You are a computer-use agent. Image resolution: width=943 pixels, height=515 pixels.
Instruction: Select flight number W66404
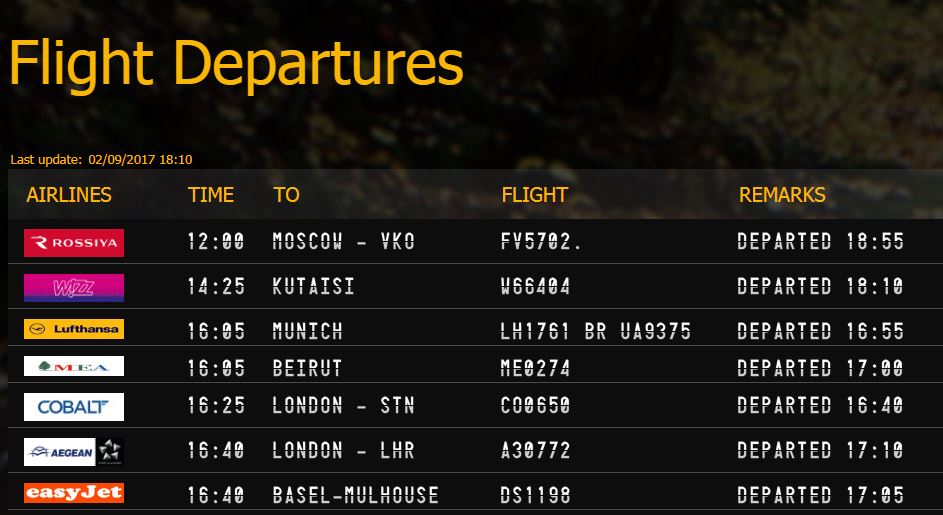535,288
